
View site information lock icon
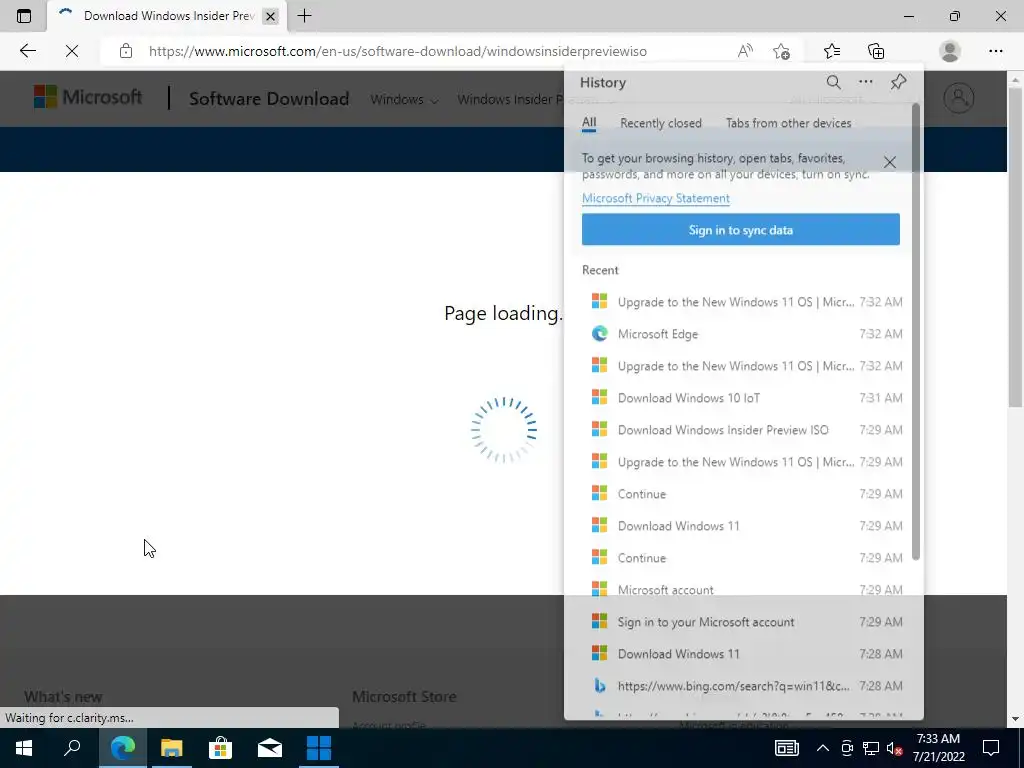tap(126, 51)
